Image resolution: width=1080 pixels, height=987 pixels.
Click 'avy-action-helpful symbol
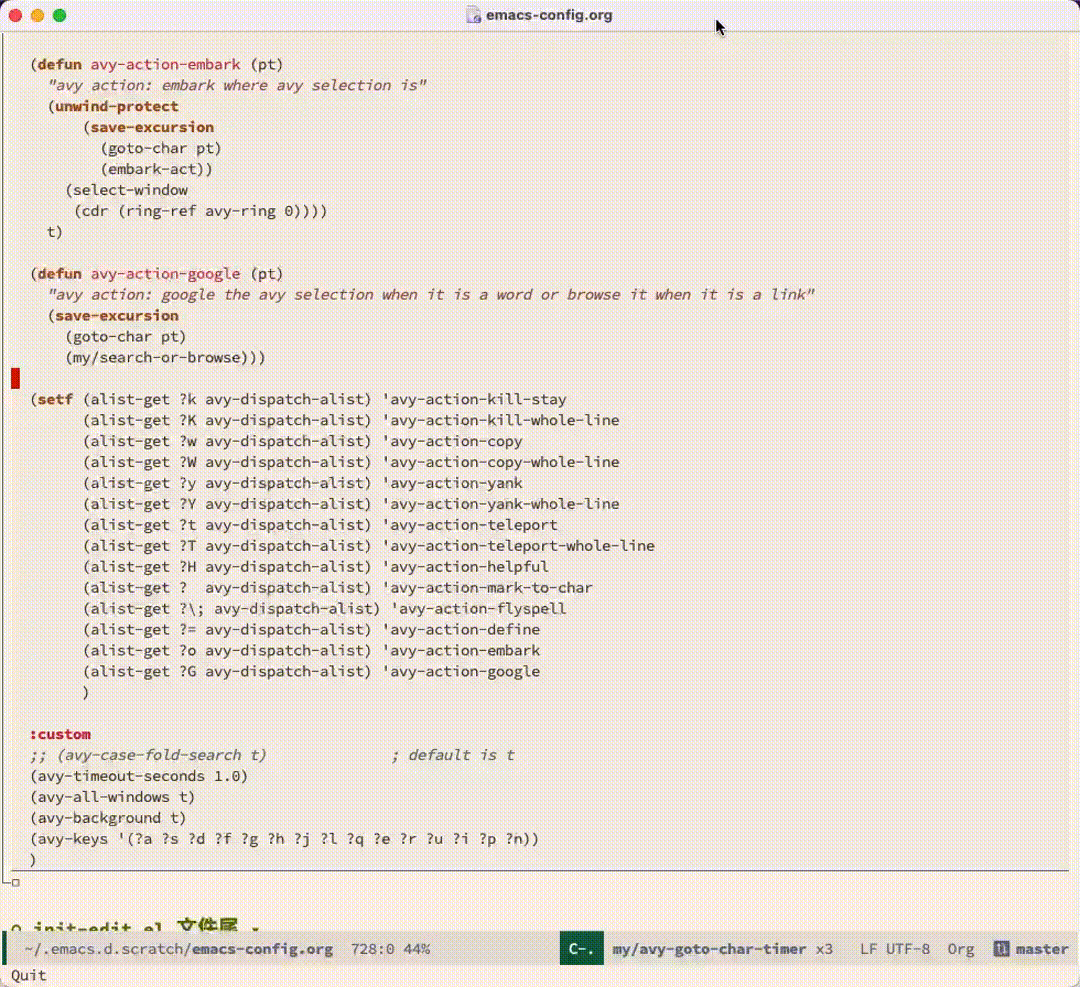(466, 567)
